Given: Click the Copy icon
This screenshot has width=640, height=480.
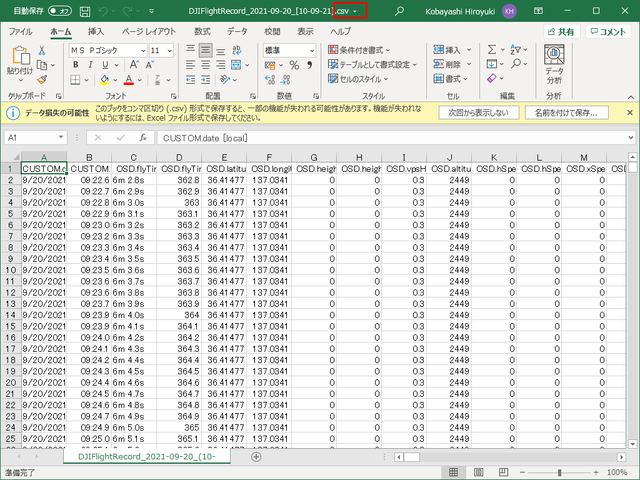Looking at the screenshot, I should pyautogui.click(x=42, y=65).
